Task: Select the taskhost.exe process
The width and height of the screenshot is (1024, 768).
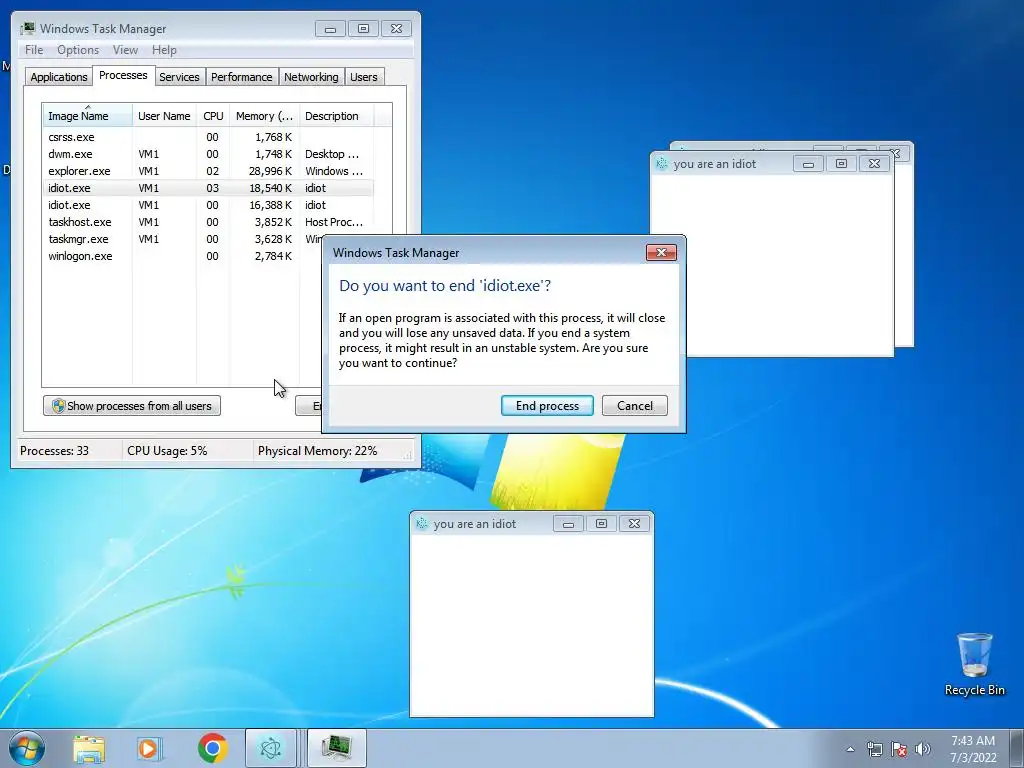Action: pyautogui.click(x=208, y=222)
